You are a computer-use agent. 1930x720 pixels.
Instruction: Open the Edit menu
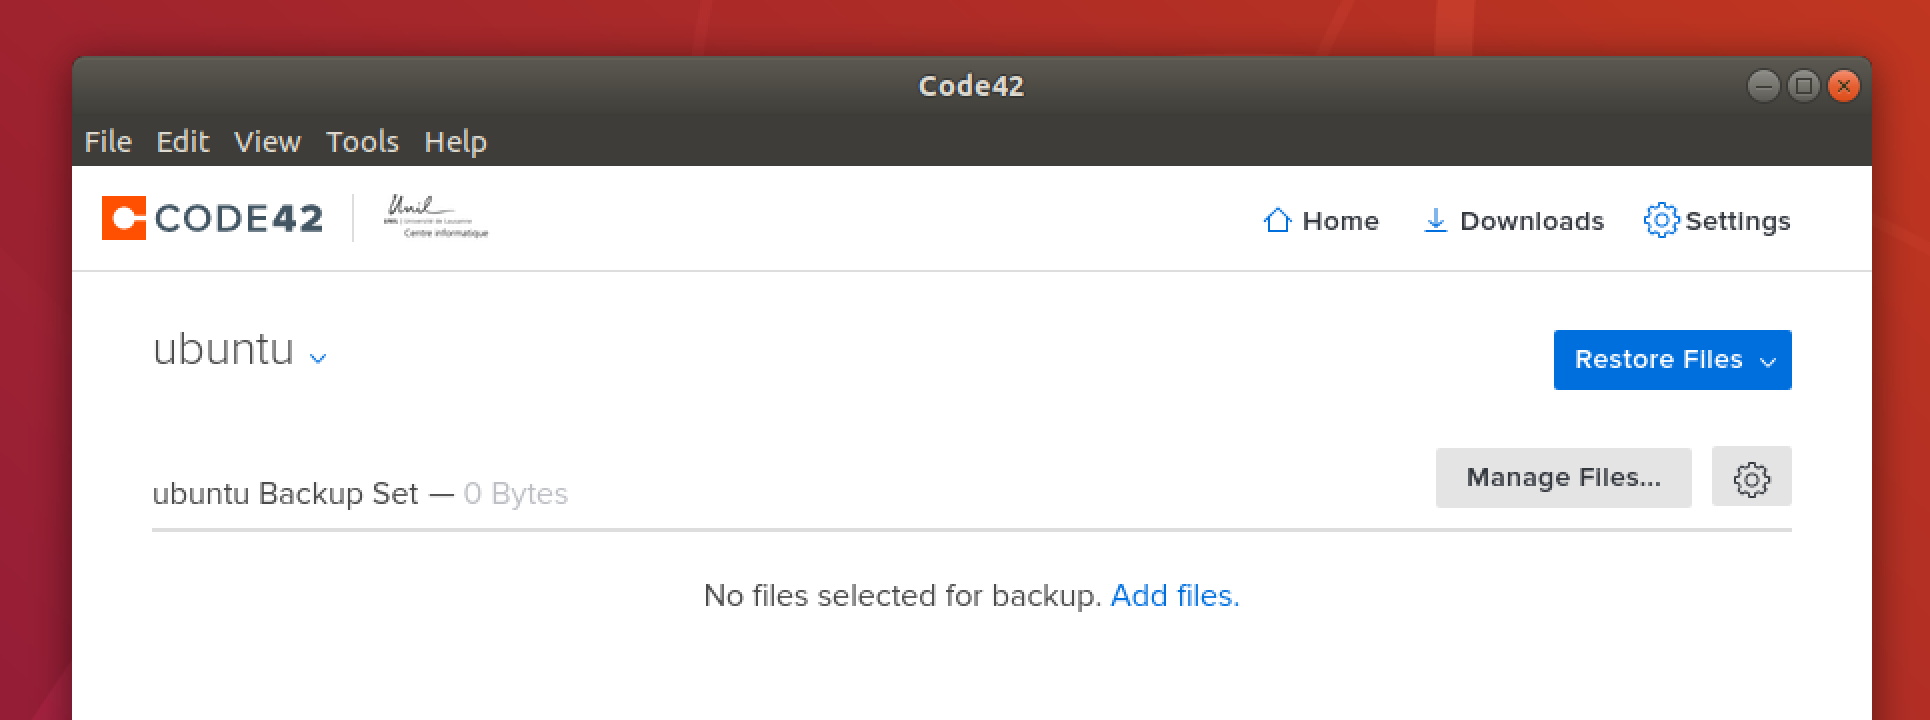pyautogui.click(x=182, y=142)
